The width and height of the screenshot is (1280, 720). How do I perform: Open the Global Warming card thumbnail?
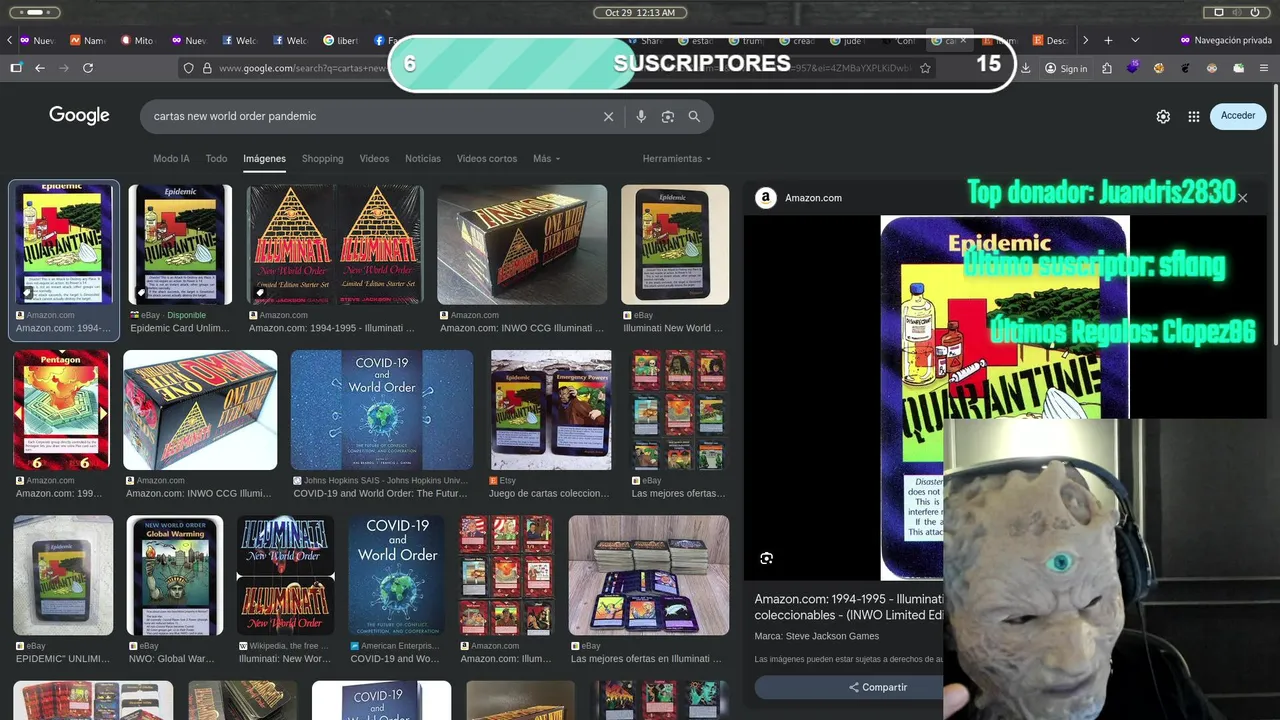175,576
